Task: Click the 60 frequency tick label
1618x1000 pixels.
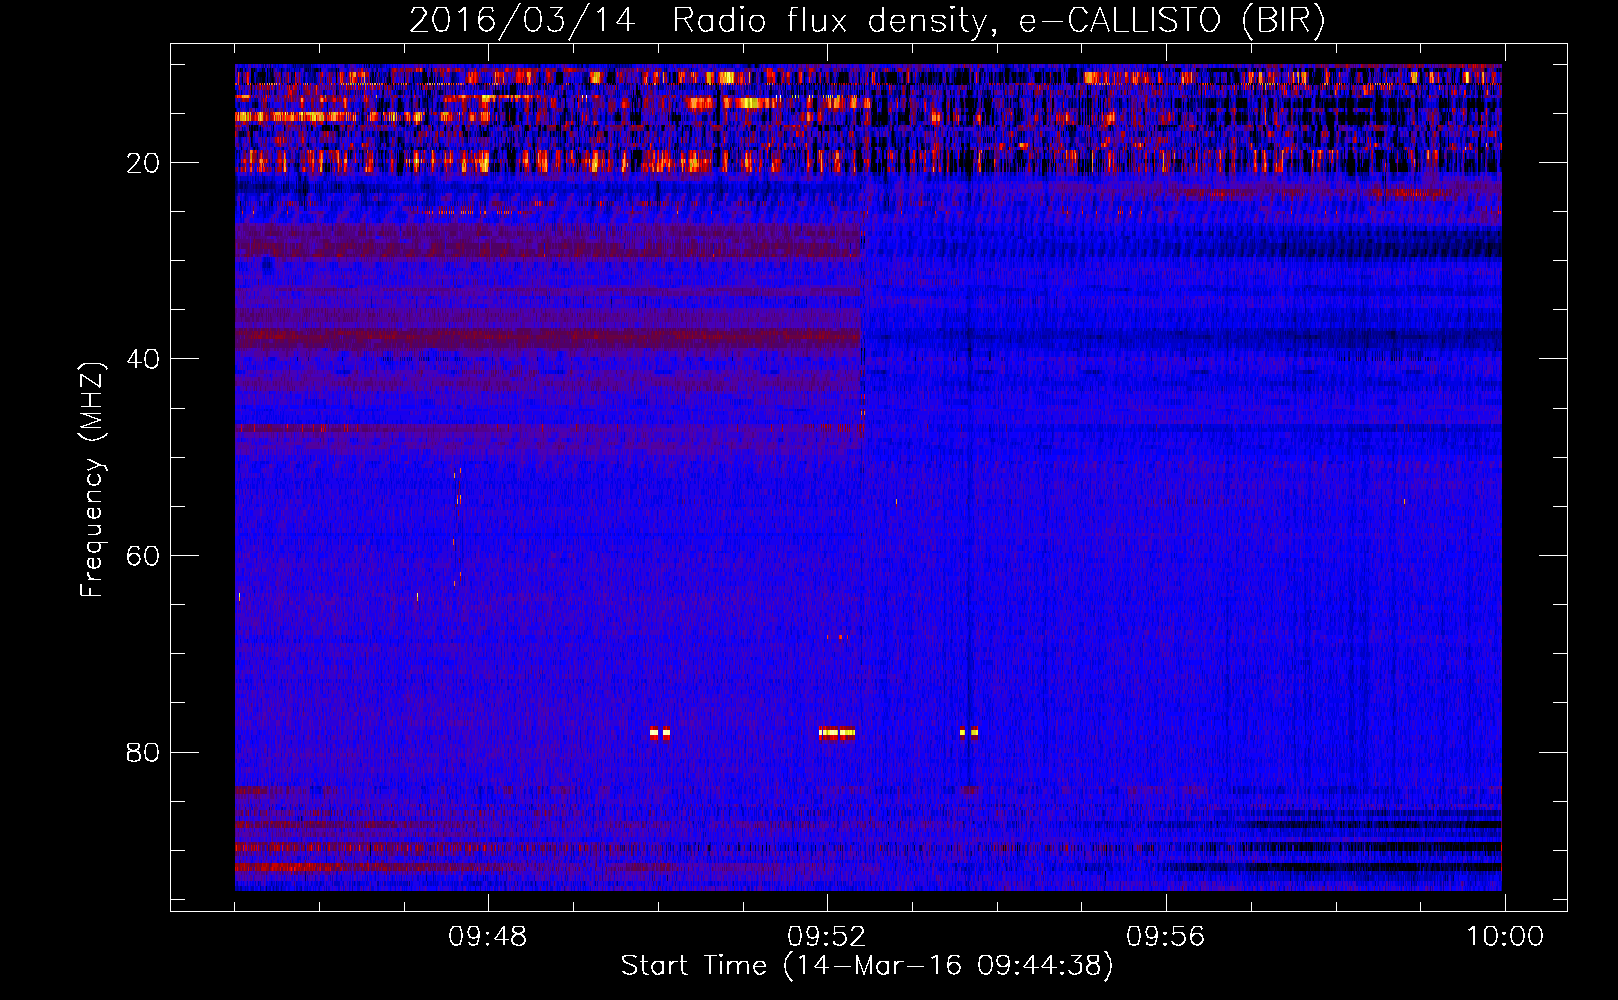Action: coord(144,556)
